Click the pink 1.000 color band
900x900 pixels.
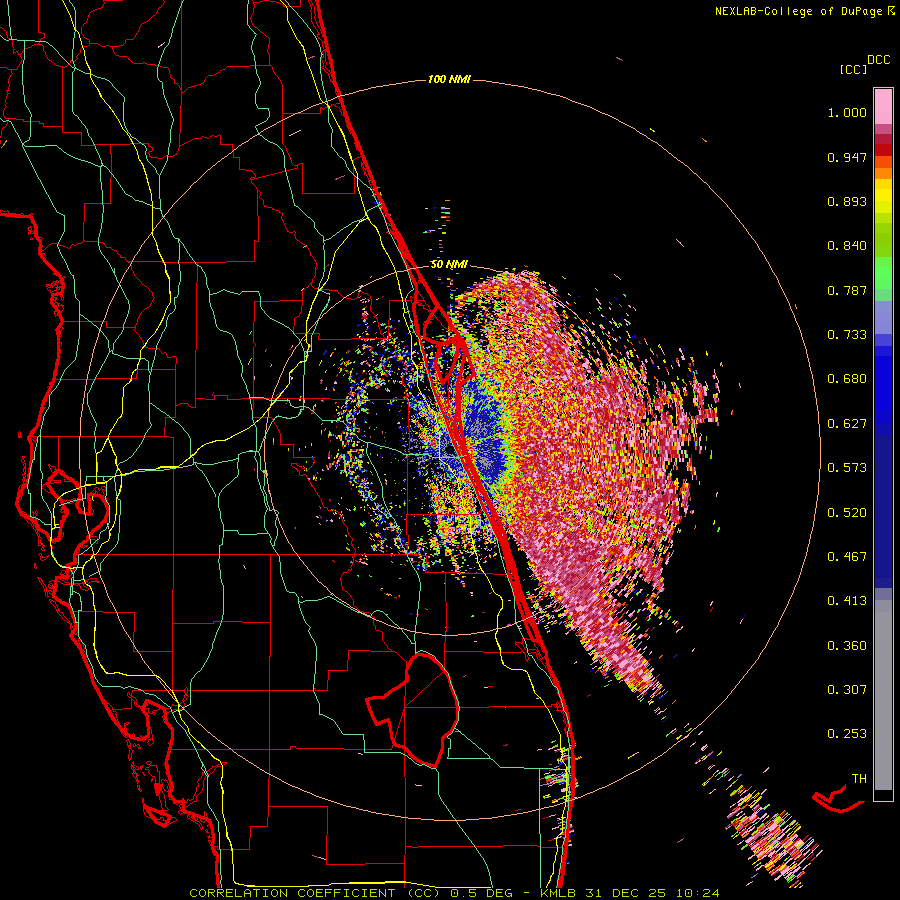[x=883, y=107]
